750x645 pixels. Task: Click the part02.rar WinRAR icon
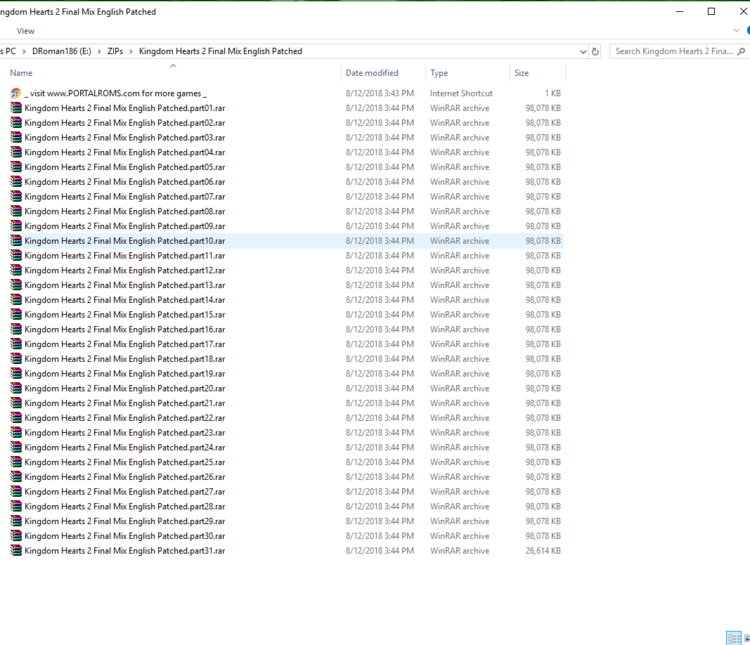tap(16, 123)
